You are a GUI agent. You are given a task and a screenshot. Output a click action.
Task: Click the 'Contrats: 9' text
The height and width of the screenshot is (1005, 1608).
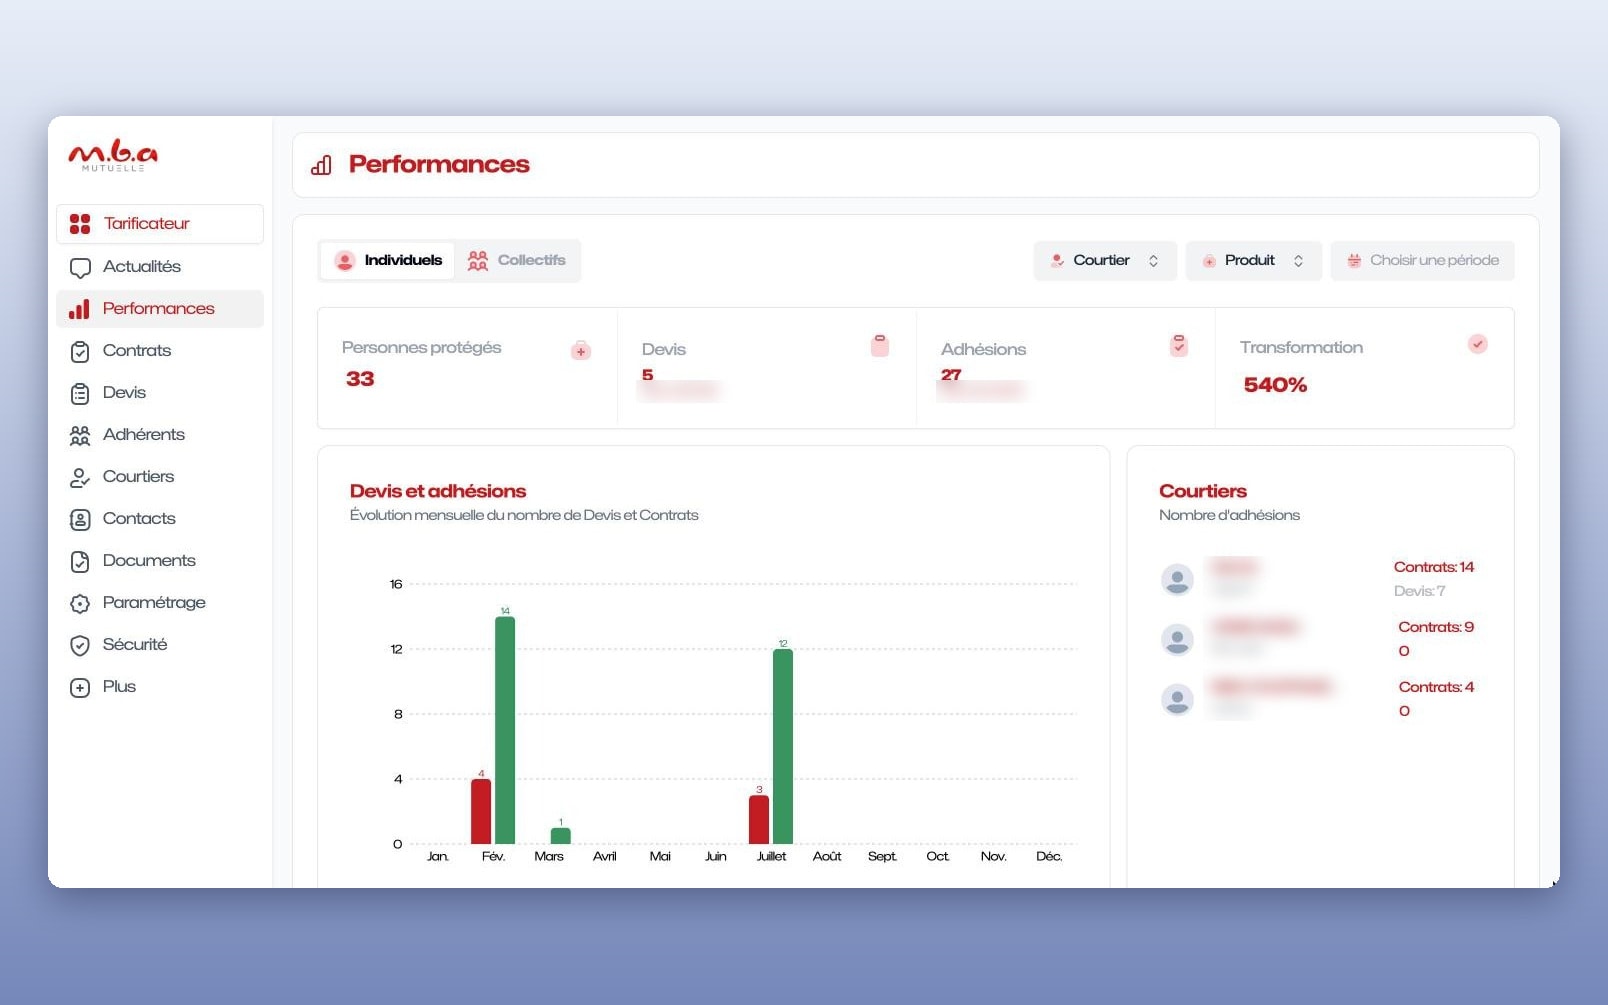coord(1436,627)
